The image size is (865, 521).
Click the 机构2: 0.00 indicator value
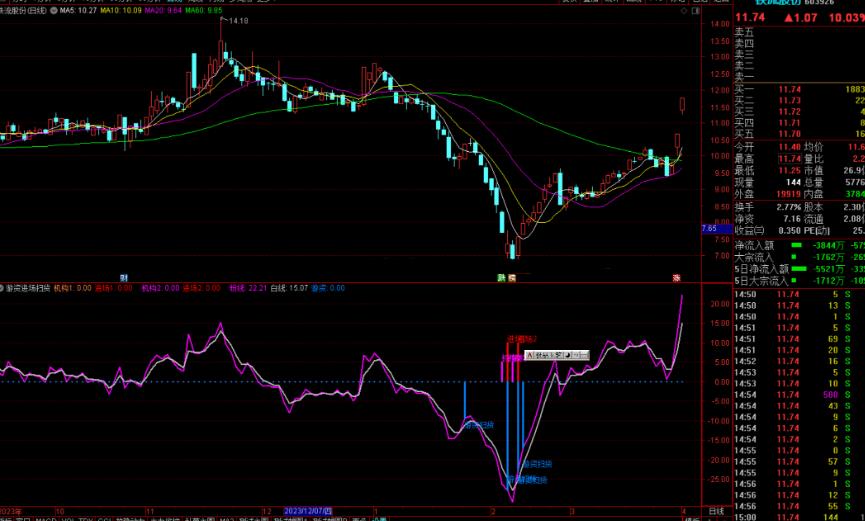[161, 288]
